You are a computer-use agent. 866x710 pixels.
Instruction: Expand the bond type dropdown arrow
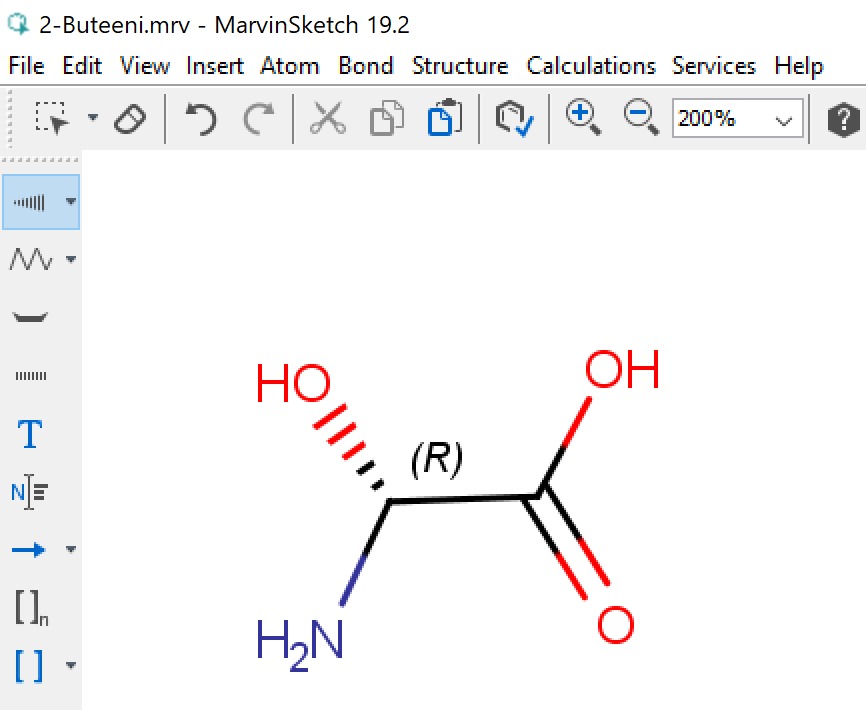71,202
